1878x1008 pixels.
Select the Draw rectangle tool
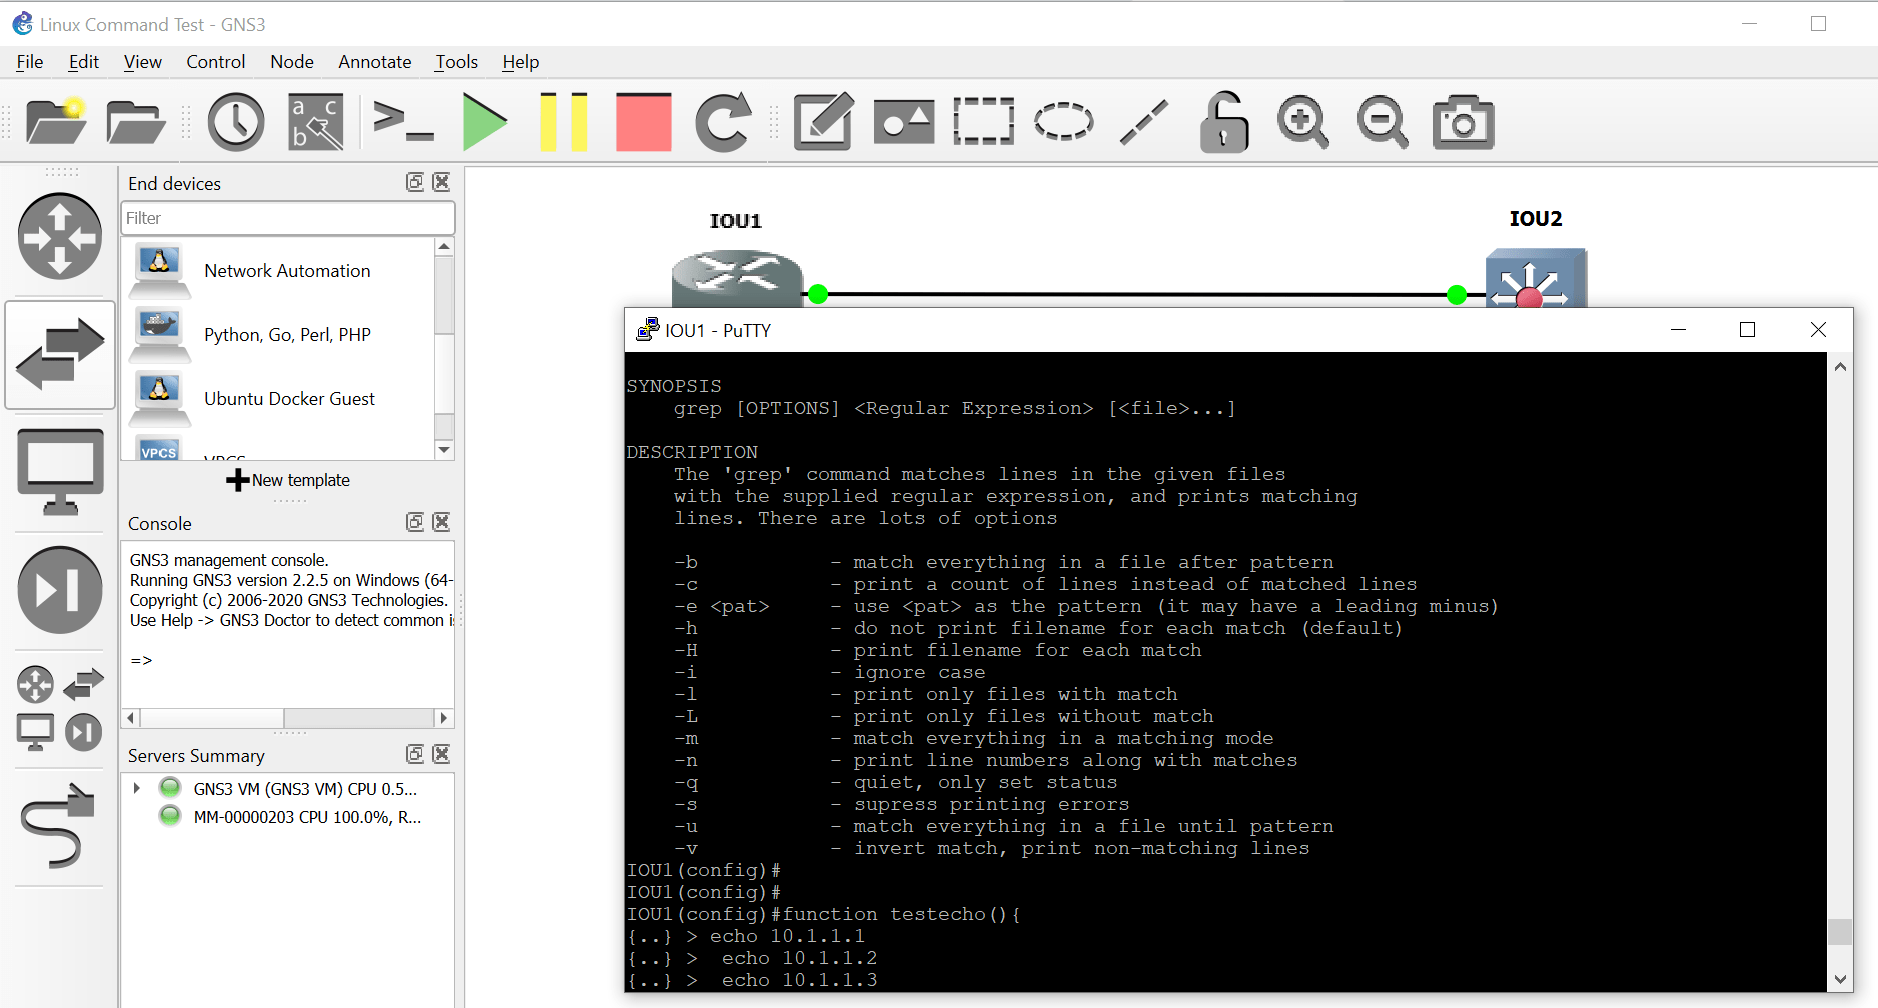tap(984, 122)
